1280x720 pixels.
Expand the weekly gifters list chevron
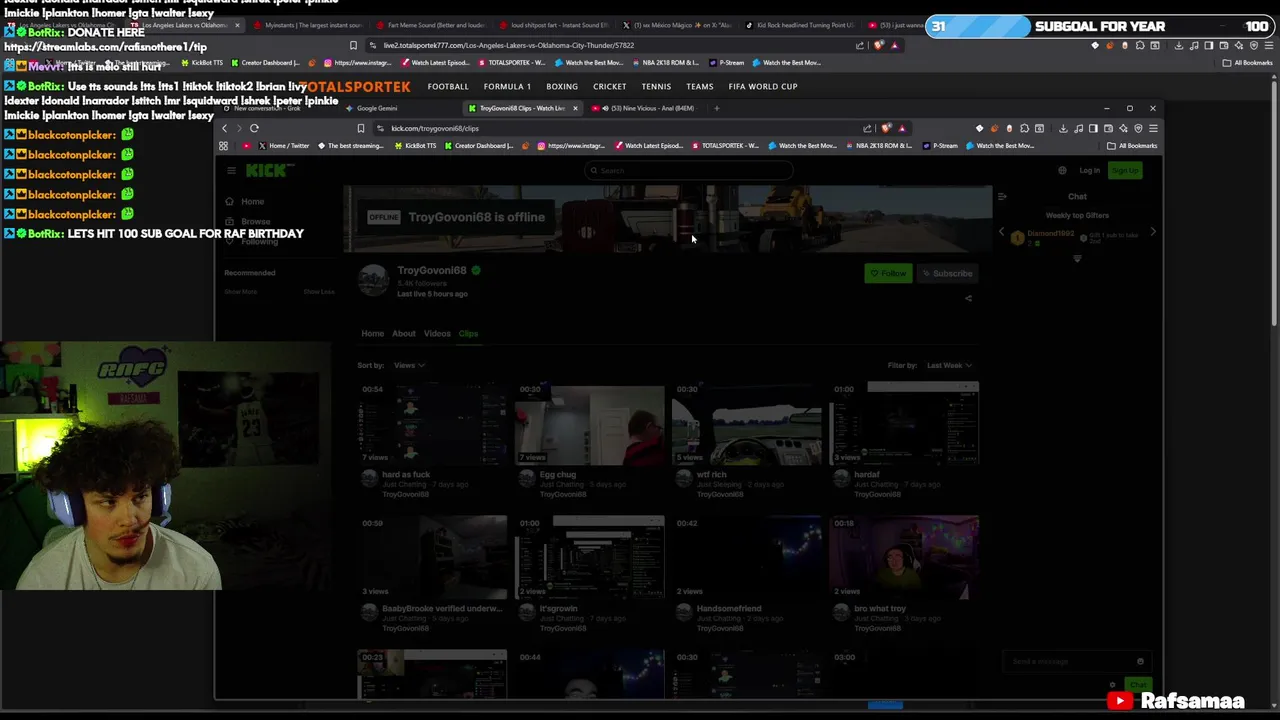click(x=1077, y=259)
